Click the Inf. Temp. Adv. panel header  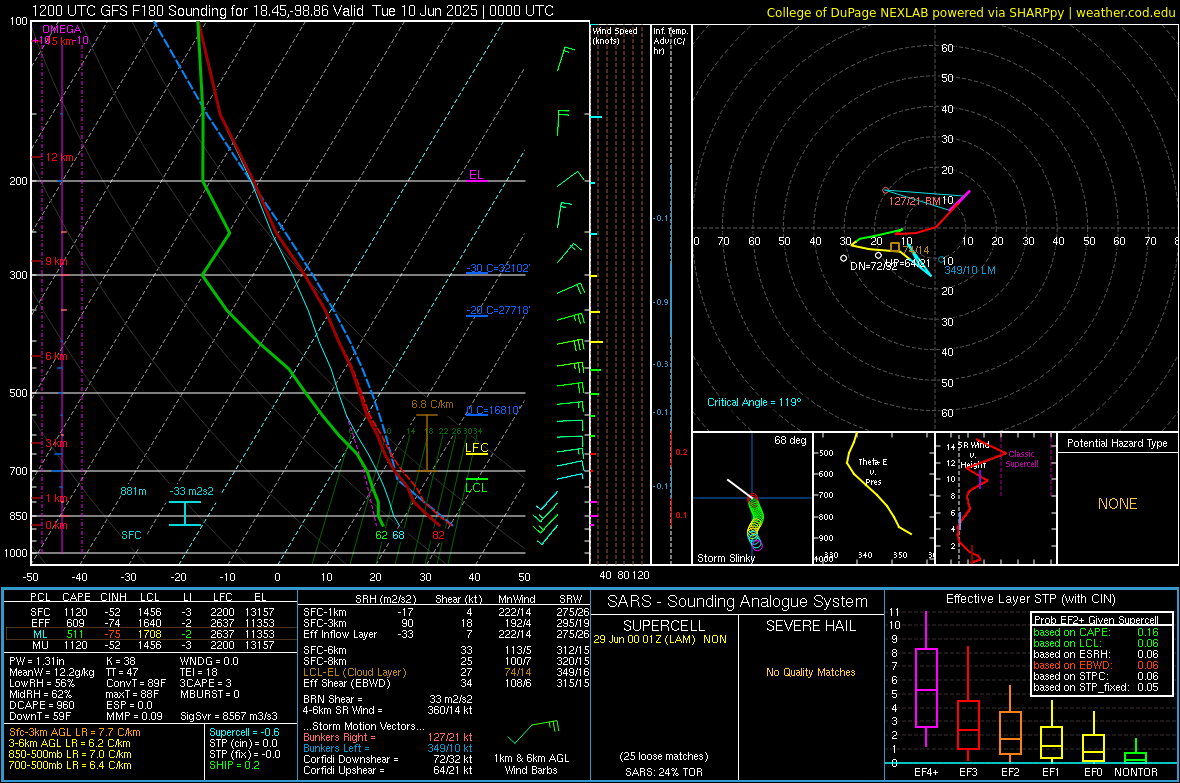tap(671, 41)
